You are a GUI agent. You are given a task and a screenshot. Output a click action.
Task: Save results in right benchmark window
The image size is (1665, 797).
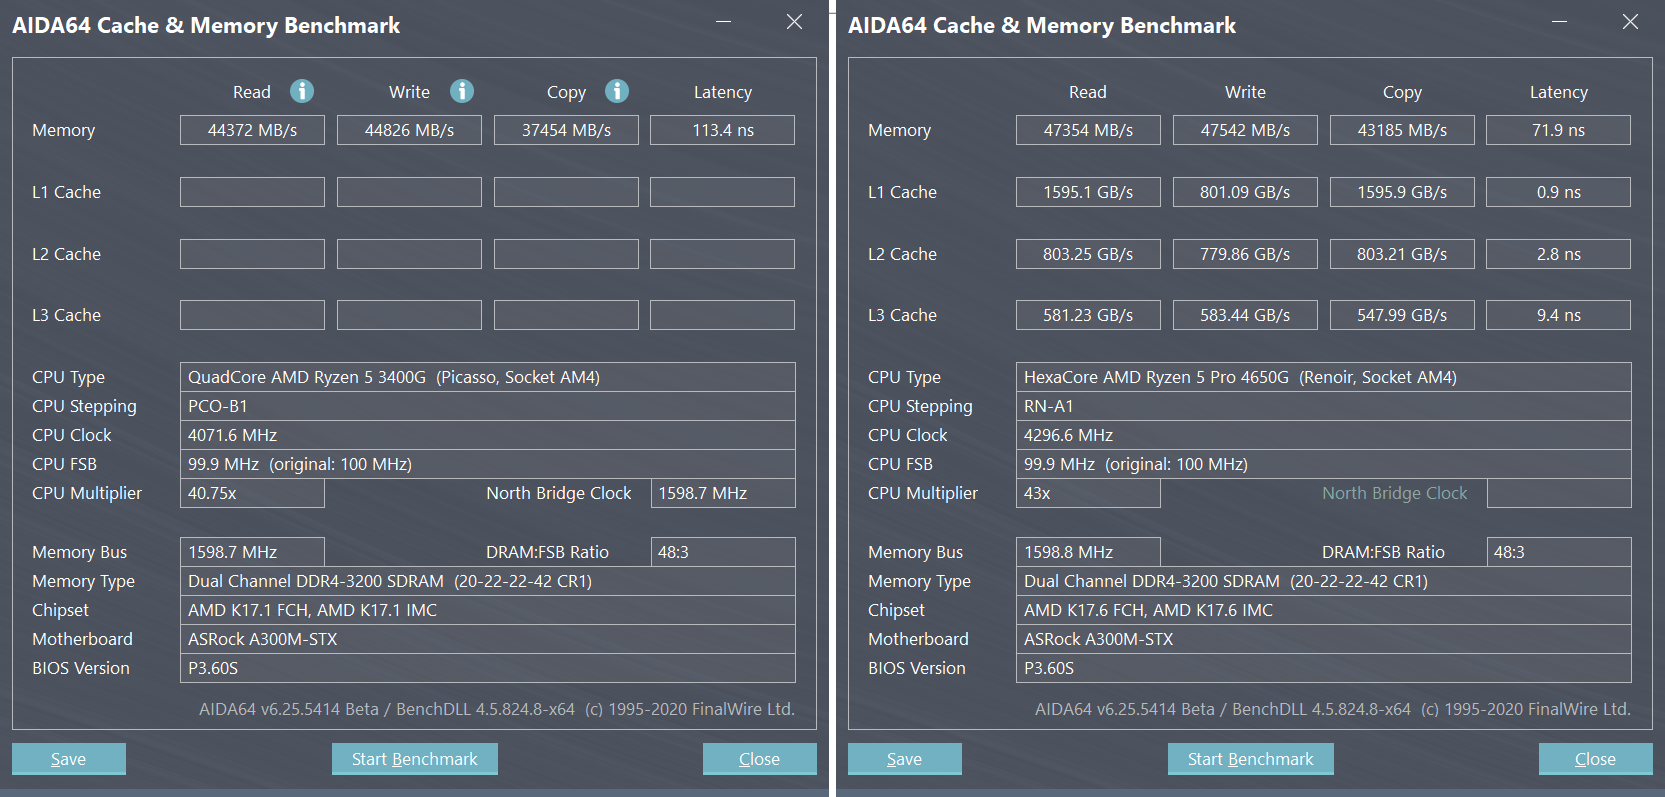[x=904, y=759]
